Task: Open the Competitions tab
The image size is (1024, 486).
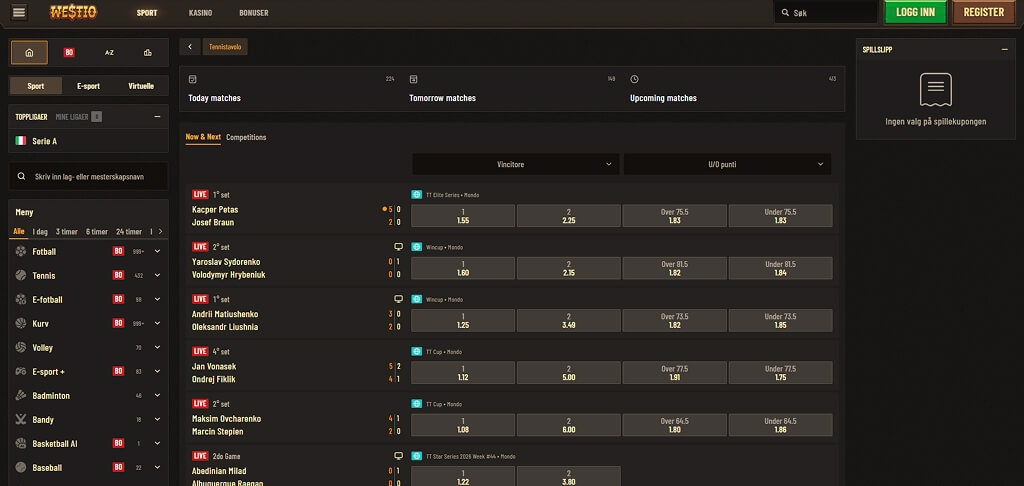Action: point(246,137)
